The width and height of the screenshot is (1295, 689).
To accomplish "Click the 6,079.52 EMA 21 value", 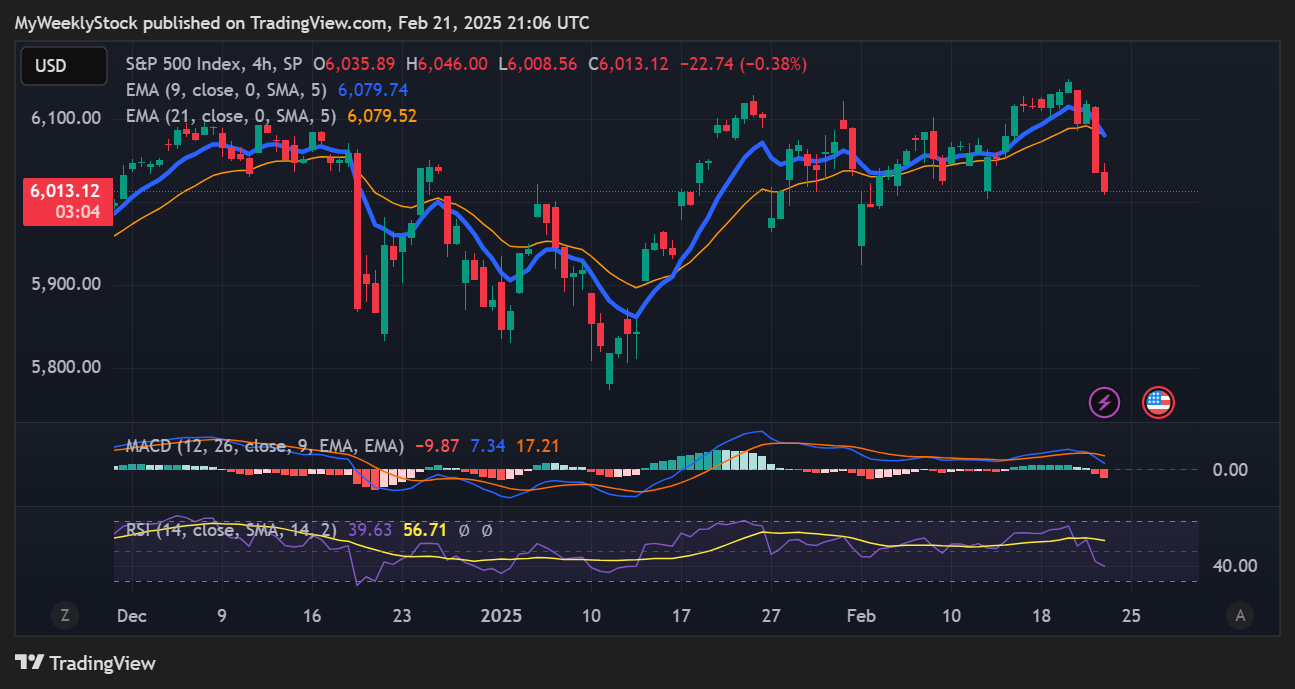I will tap(382, 116).
